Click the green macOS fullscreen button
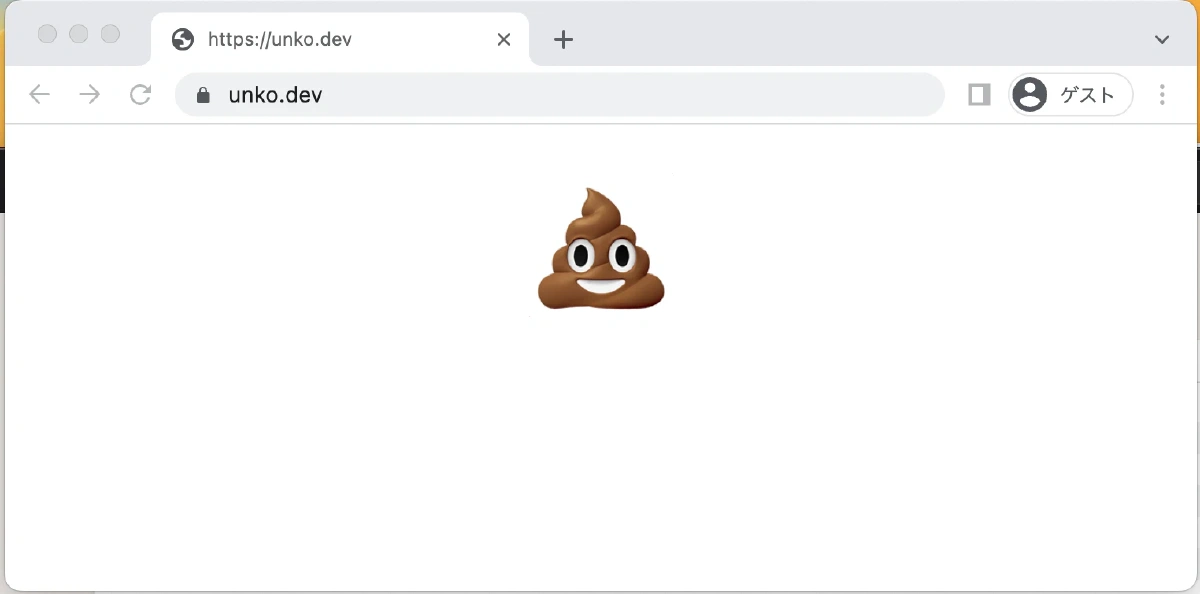1200x594 pixels. coord(109,33)
